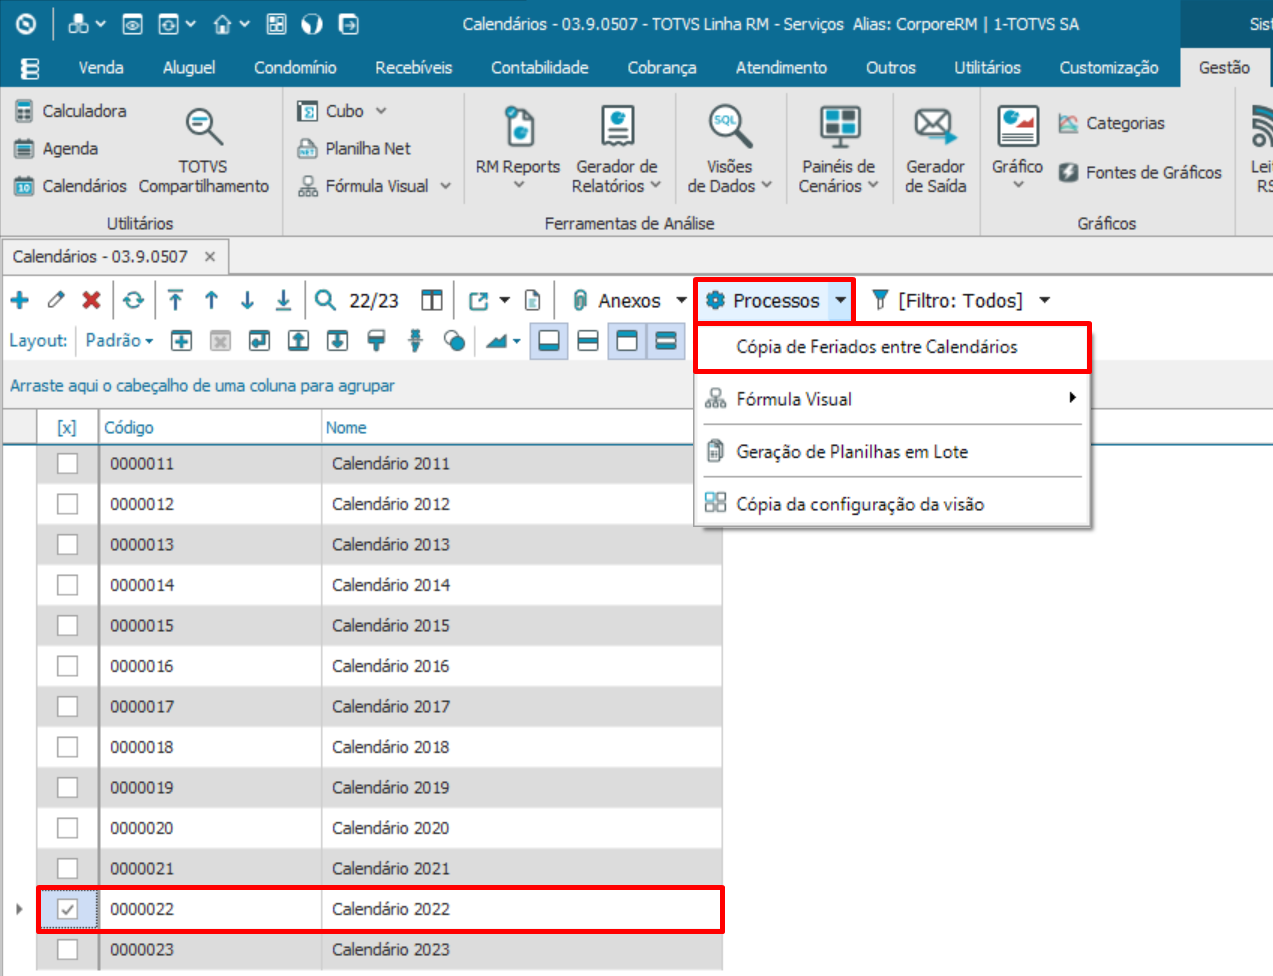The image size is (1273, 976).
Task: Uncheck the Calendário 2022 checkbox
Action: pyautogui.click(x=67, y=909)
